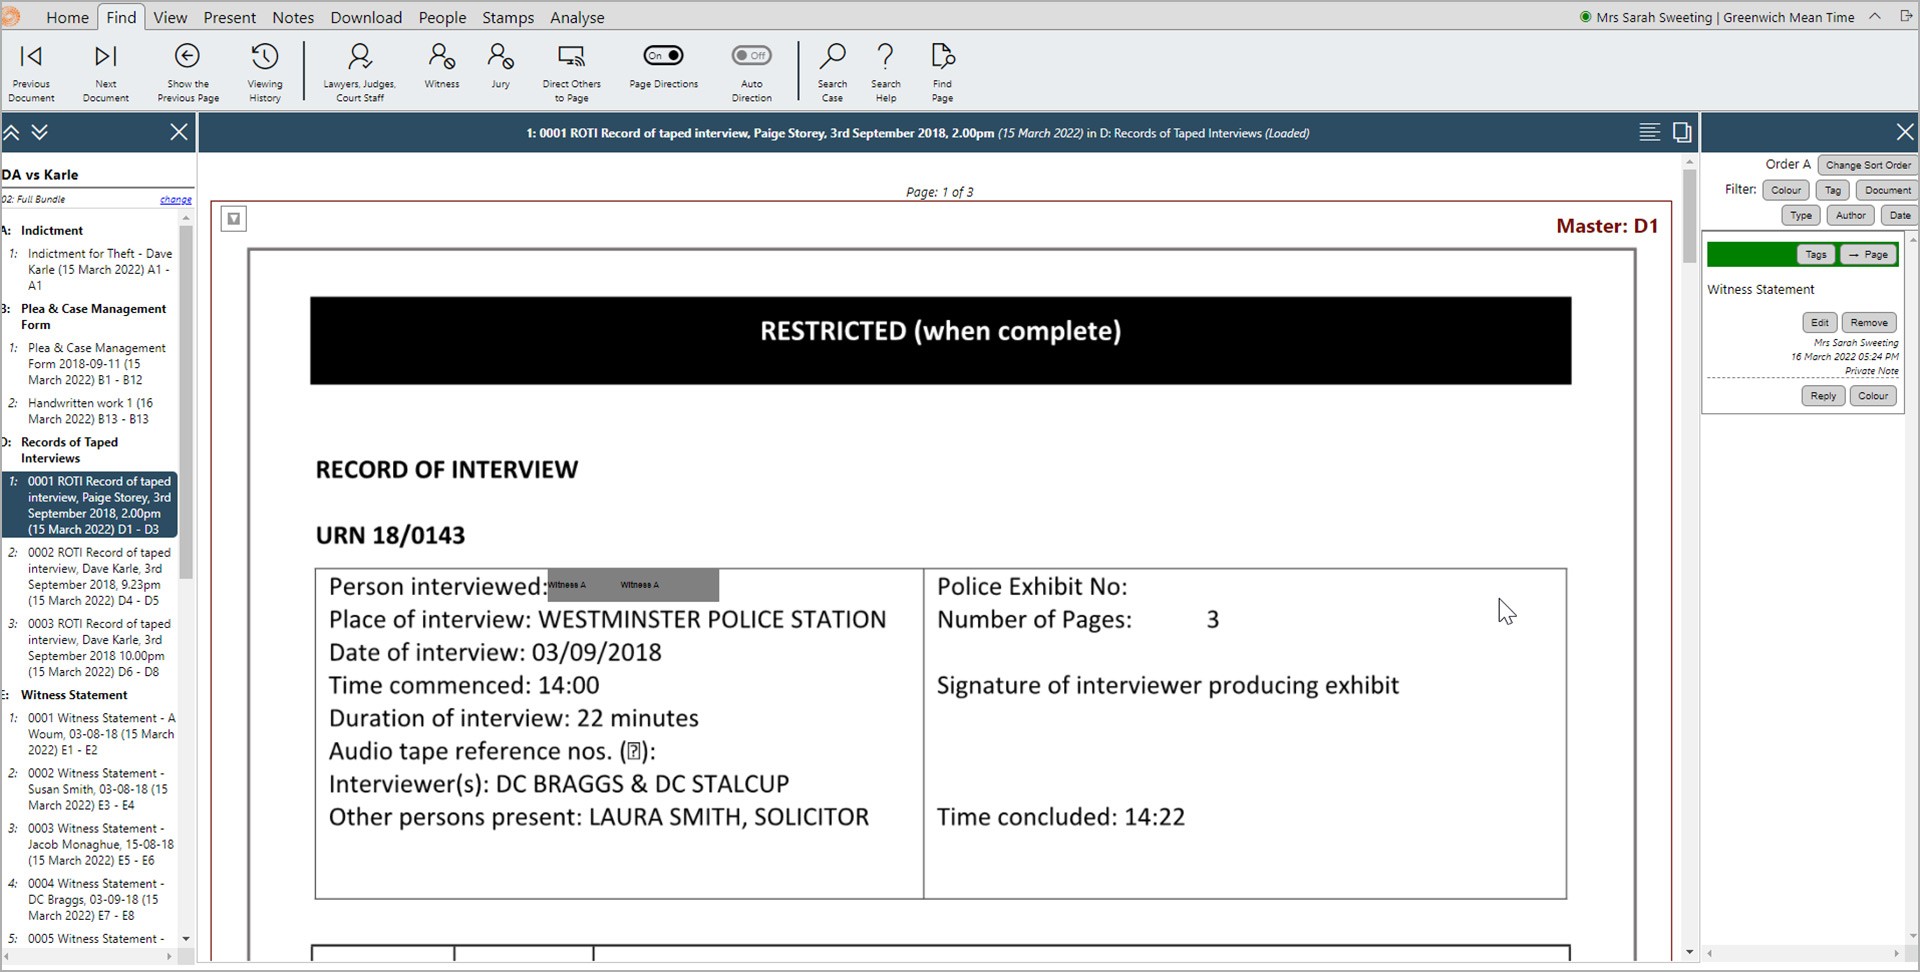Viewport: 1920px width, 972px height.
Task: Click the Colour button under the note
Action: (x=1872, y=396)
